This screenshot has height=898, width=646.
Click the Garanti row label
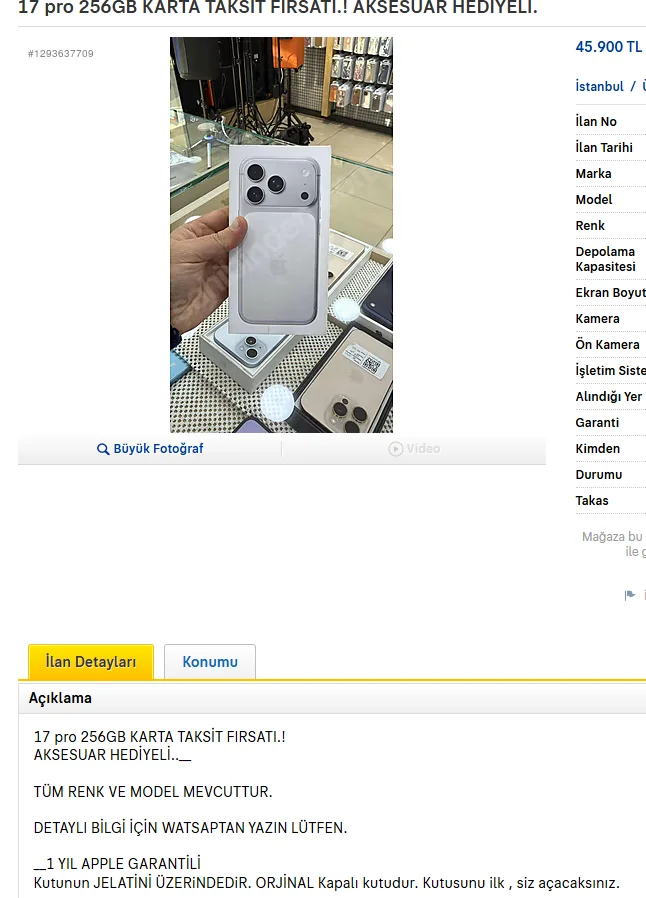pos(597,423)
